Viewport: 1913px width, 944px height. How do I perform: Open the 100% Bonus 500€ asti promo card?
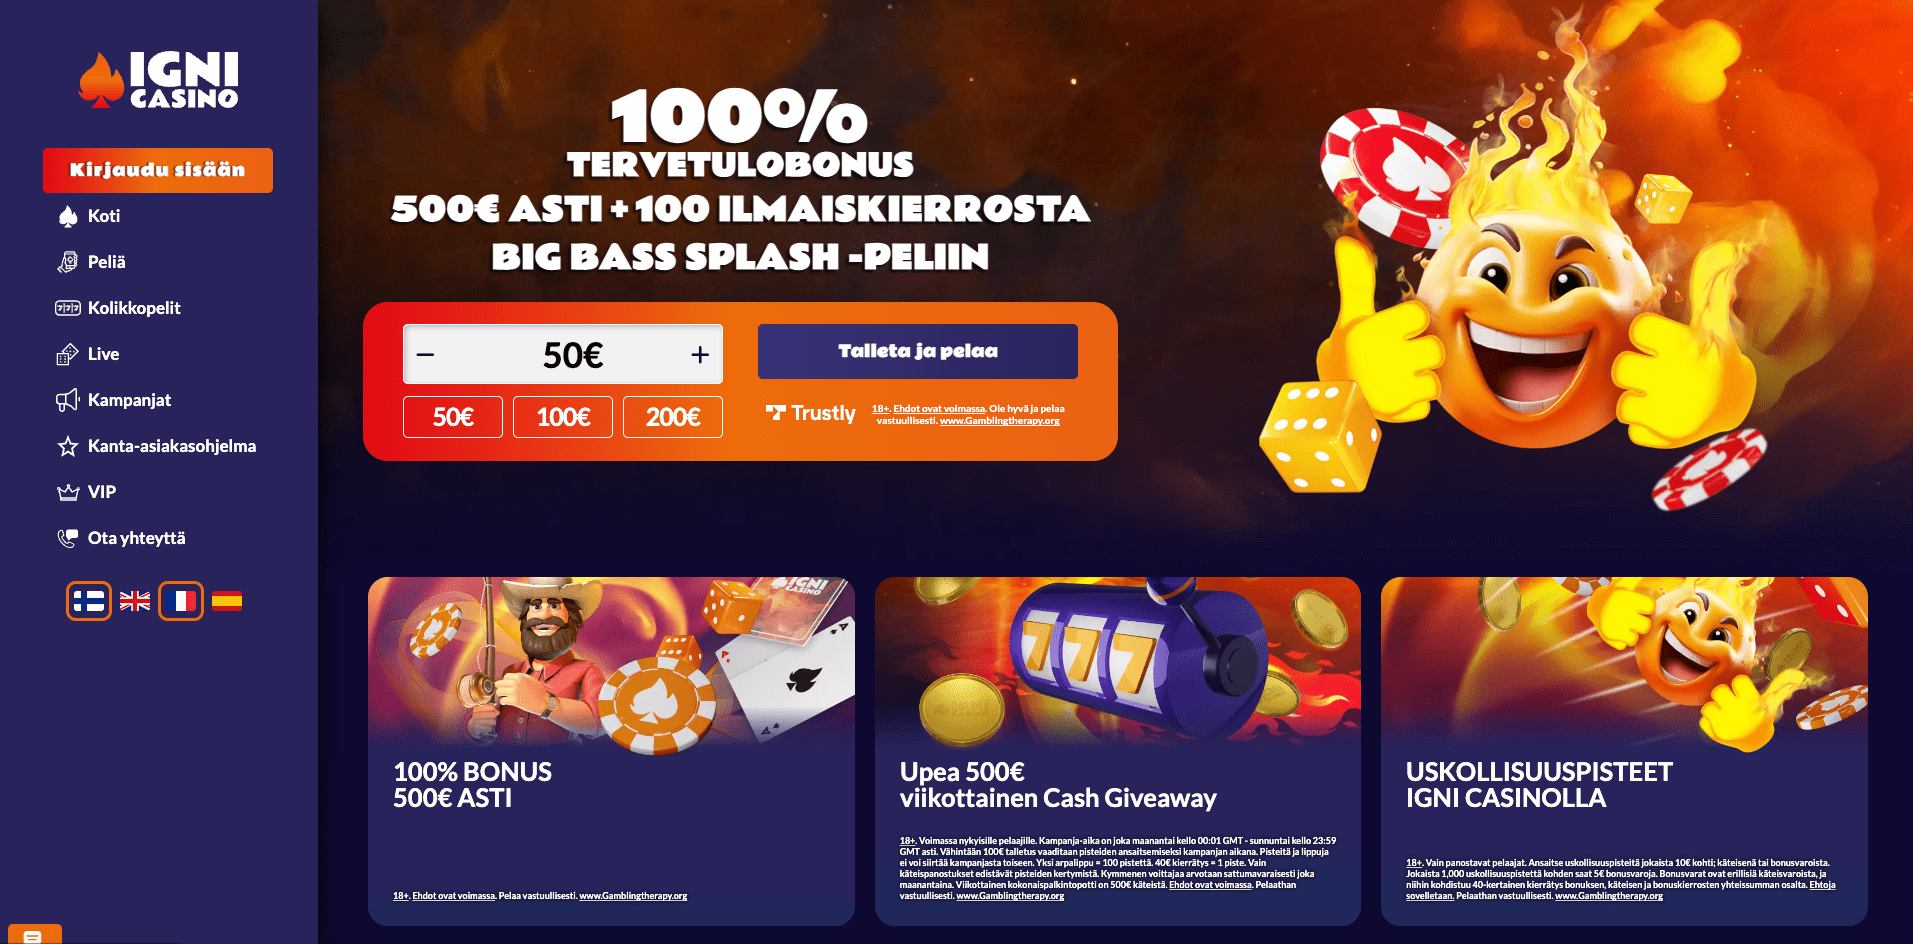click(x=611, y=751)
